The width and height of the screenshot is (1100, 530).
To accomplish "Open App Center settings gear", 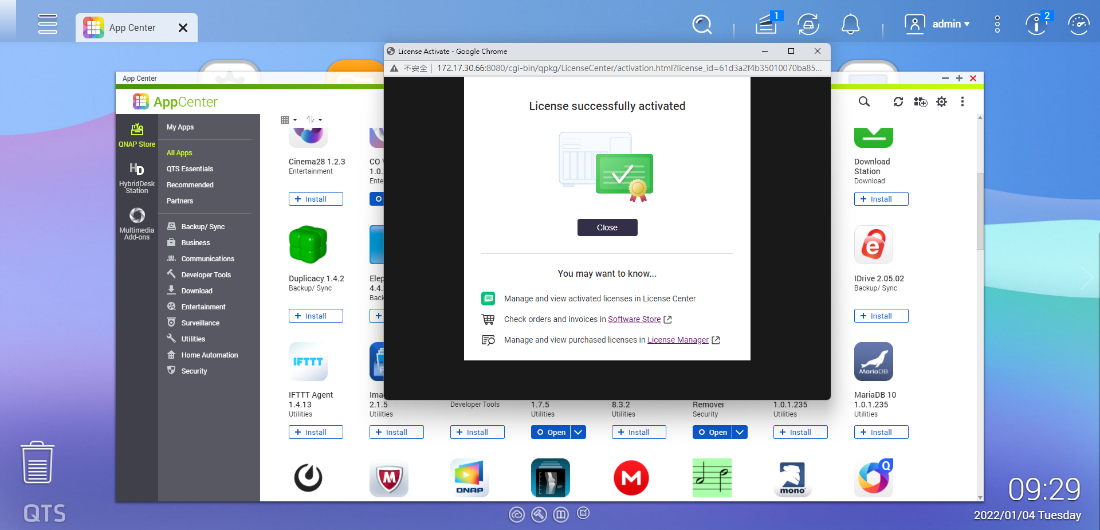I will 941,102.
